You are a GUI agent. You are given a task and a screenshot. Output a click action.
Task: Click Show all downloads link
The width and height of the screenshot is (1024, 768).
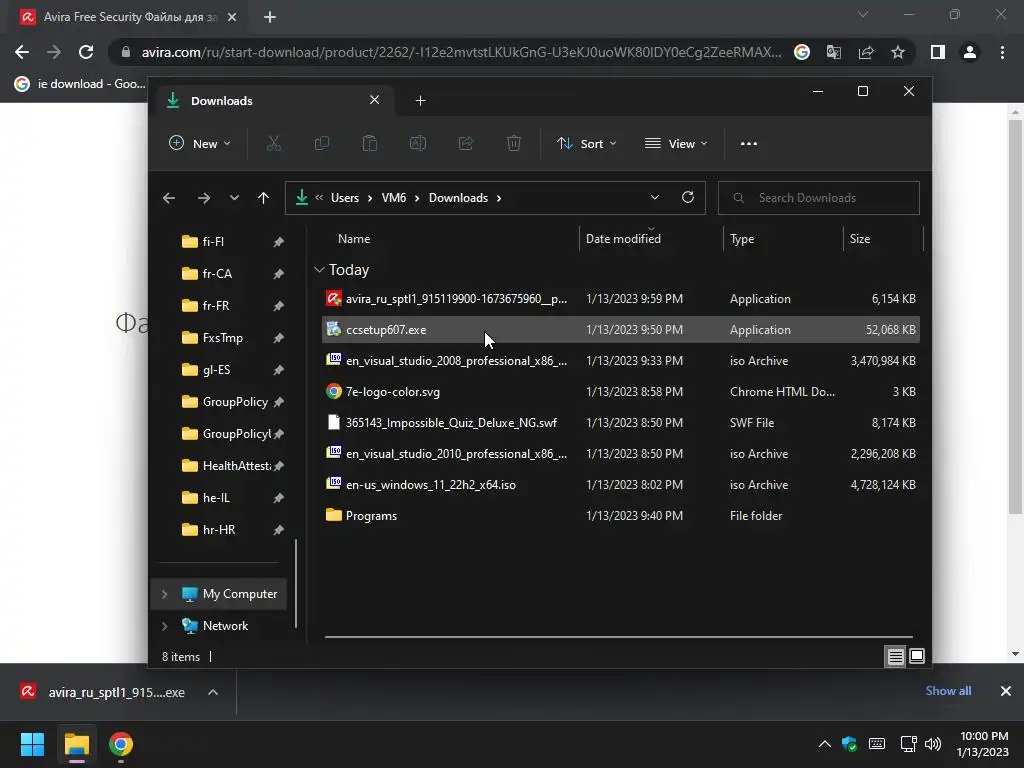point(948,691)
